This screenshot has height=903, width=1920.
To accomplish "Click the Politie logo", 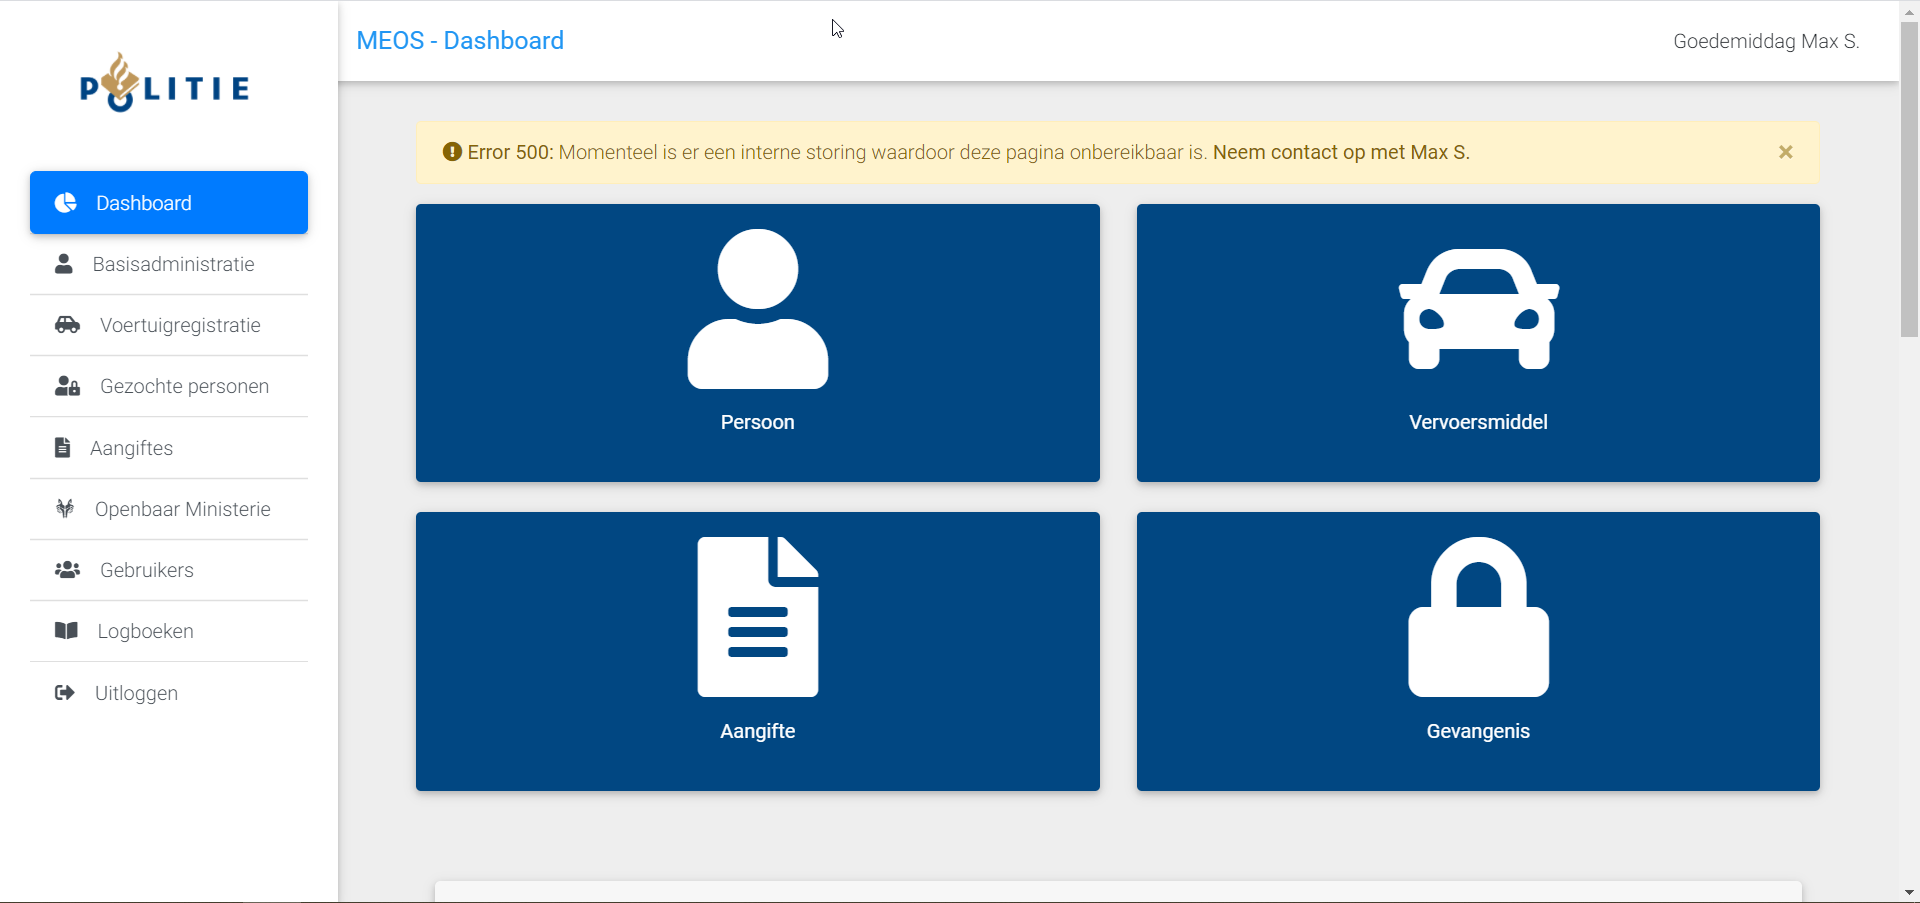I will (165, 84).
